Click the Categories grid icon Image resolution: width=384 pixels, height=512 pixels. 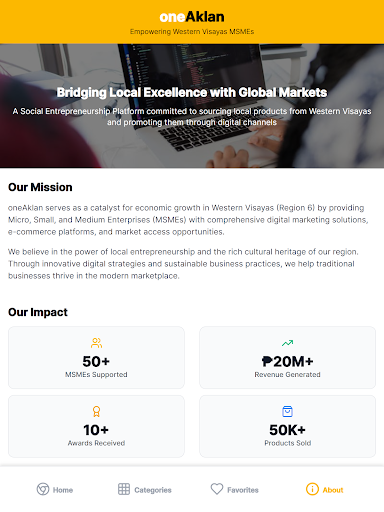[x=124, y=489]
